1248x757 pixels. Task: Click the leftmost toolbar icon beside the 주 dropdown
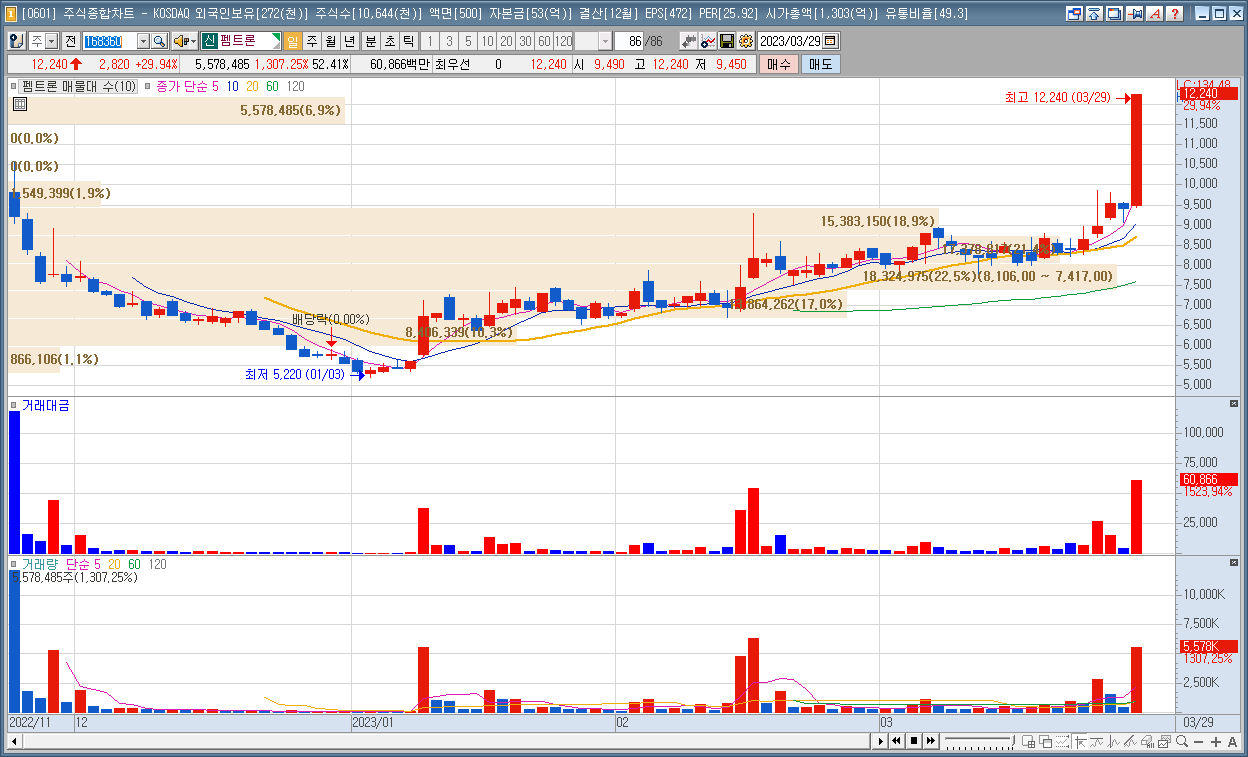click(17, 41)
